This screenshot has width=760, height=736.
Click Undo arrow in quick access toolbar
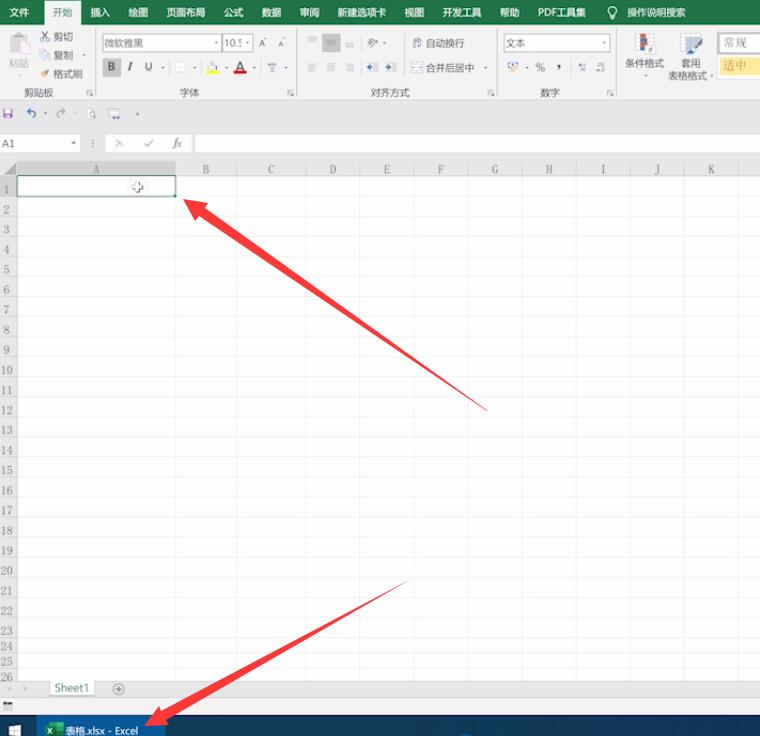click(32, 113)
